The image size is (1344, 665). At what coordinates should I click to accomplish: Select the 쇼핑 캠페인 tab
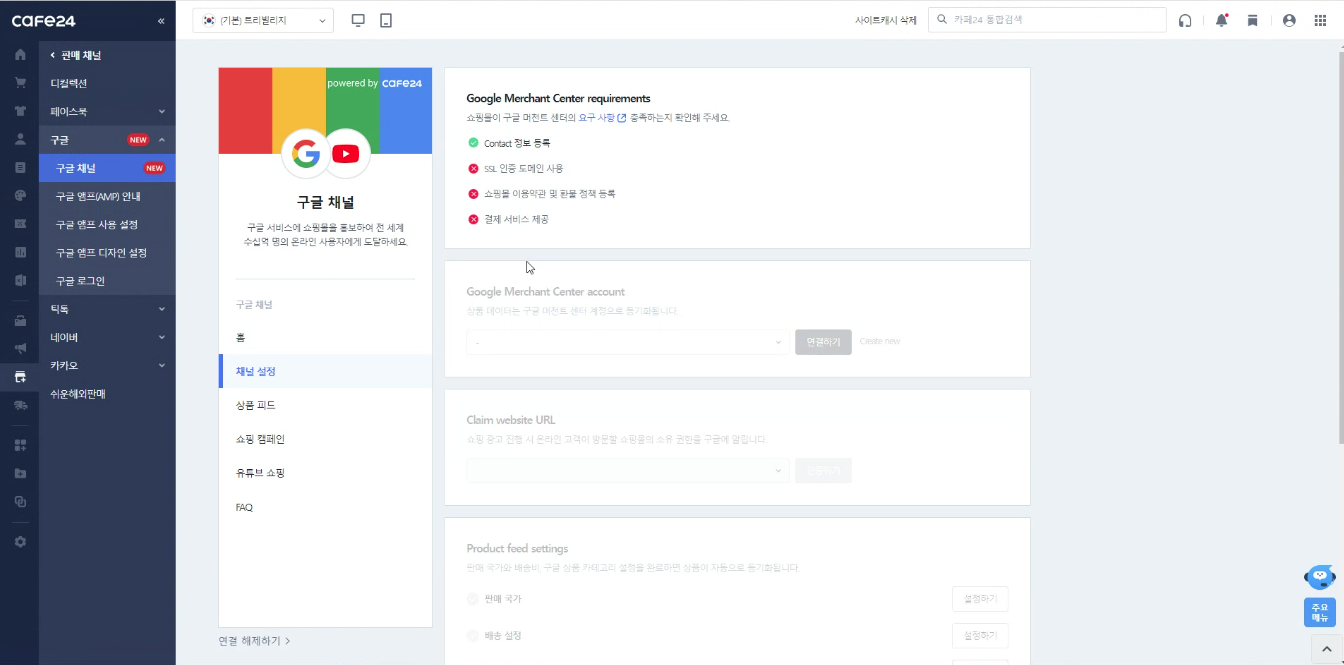tap(325, 439)
